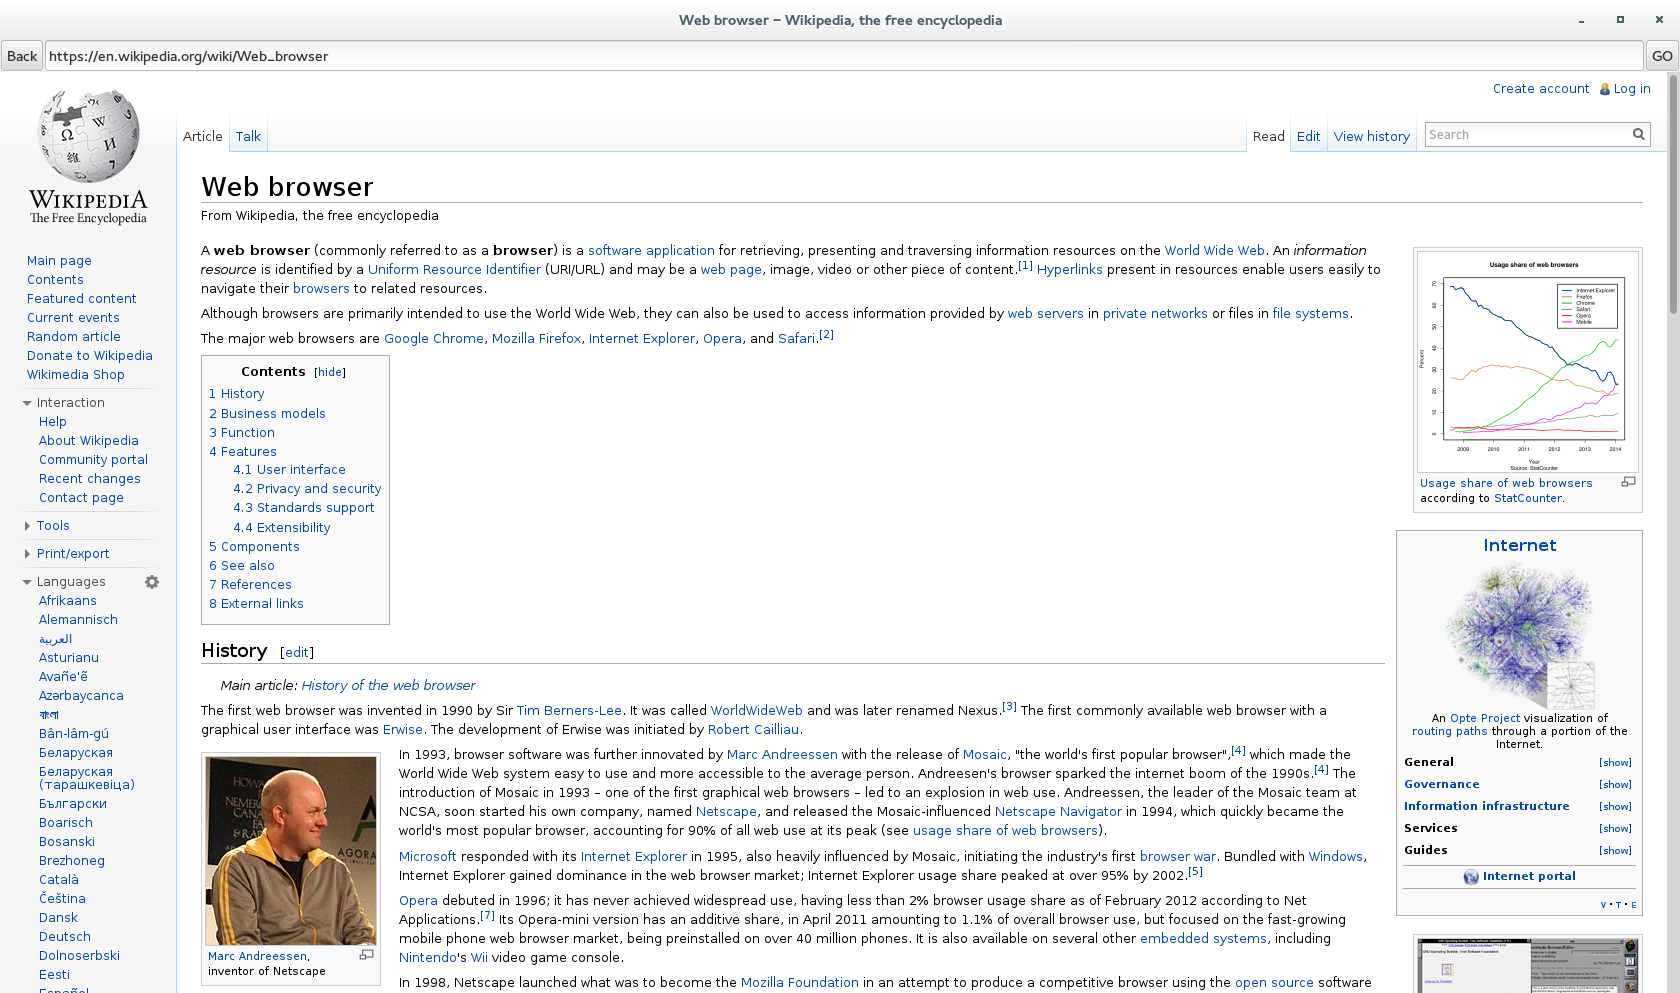Open the Opte Project Internet map image
Viewport: 1680px width, 993px height.
pos(1519,634)
